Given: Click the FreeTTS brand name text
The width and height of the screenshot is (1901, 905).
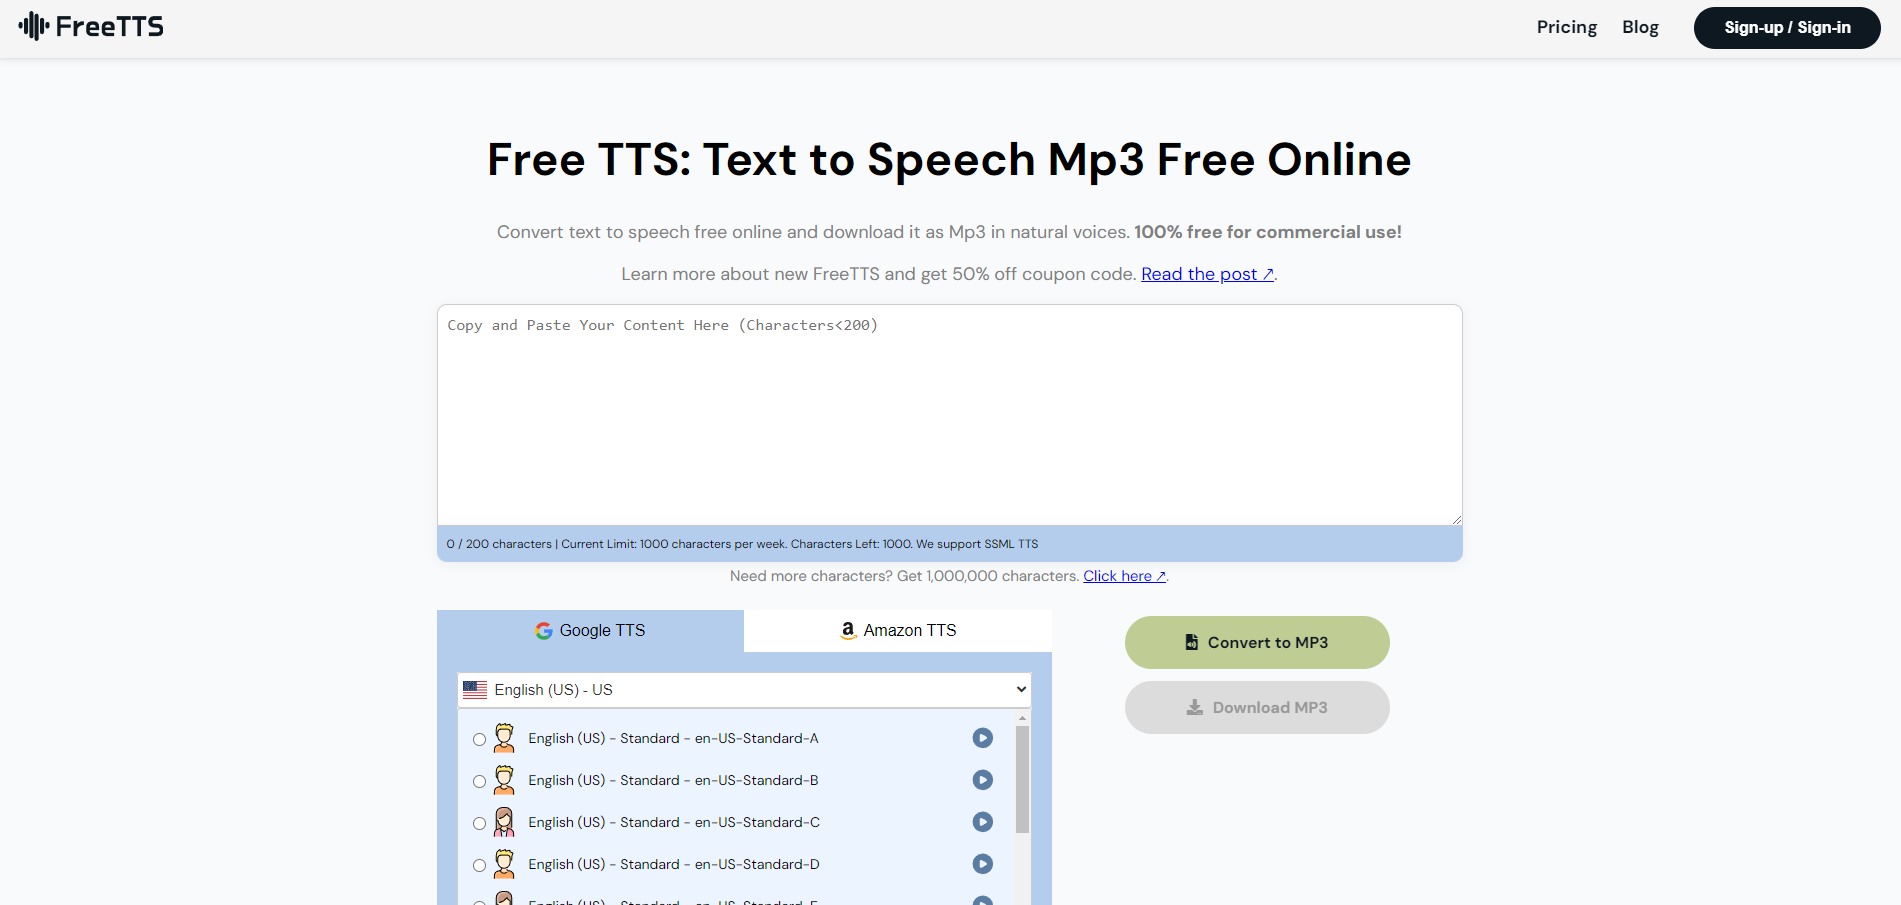Looking at the screenshot, I should pos(109,27).
